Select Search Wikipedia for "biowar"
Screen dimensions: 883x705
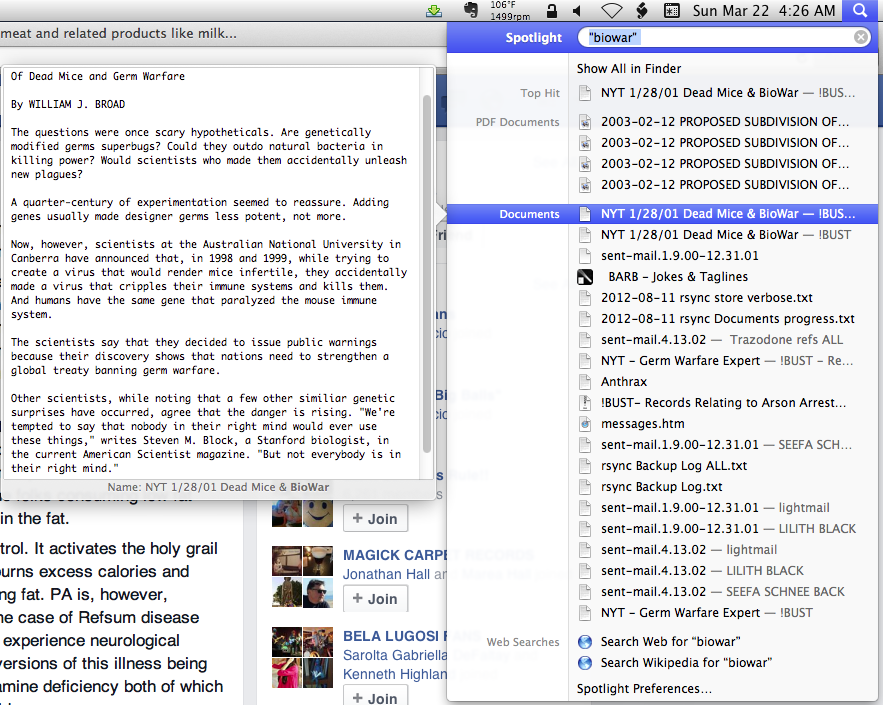tap(686, 663)
